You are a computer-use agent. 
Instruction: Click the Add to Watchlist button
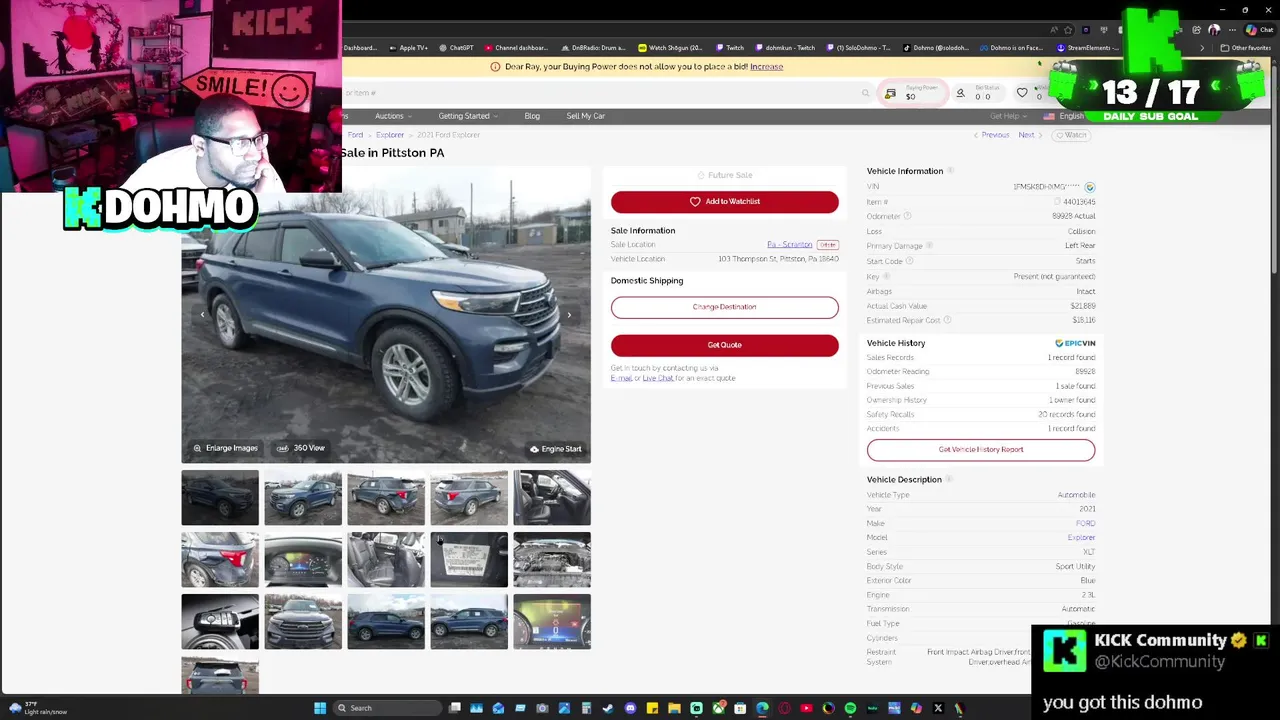pyautogui.click(x=725, y=202)
